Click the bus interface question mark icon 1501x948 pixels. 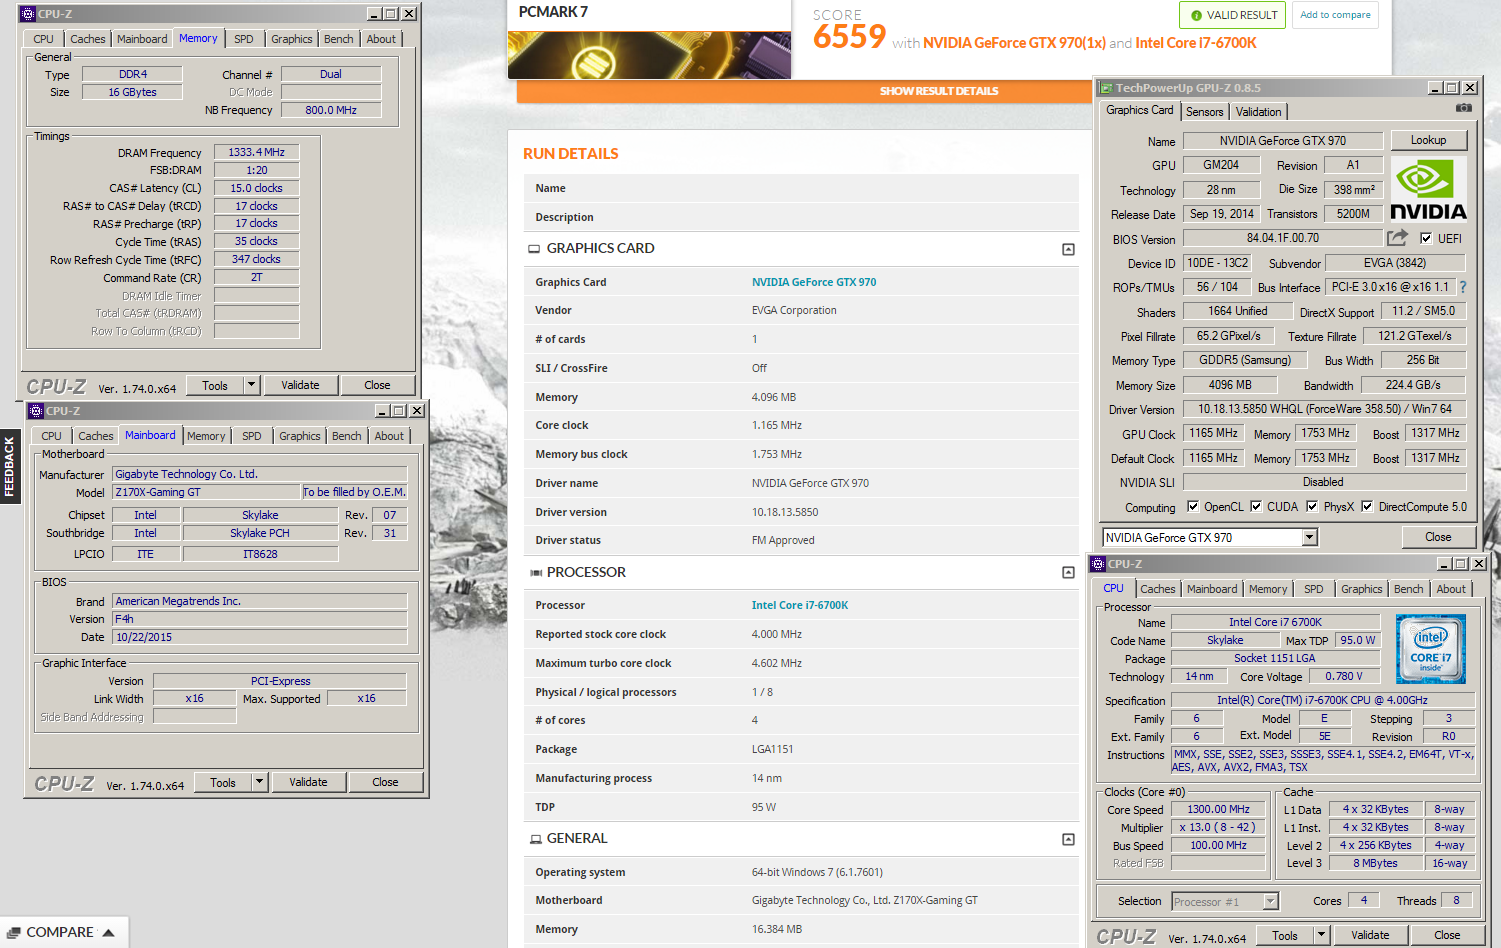pos(1463,287)
